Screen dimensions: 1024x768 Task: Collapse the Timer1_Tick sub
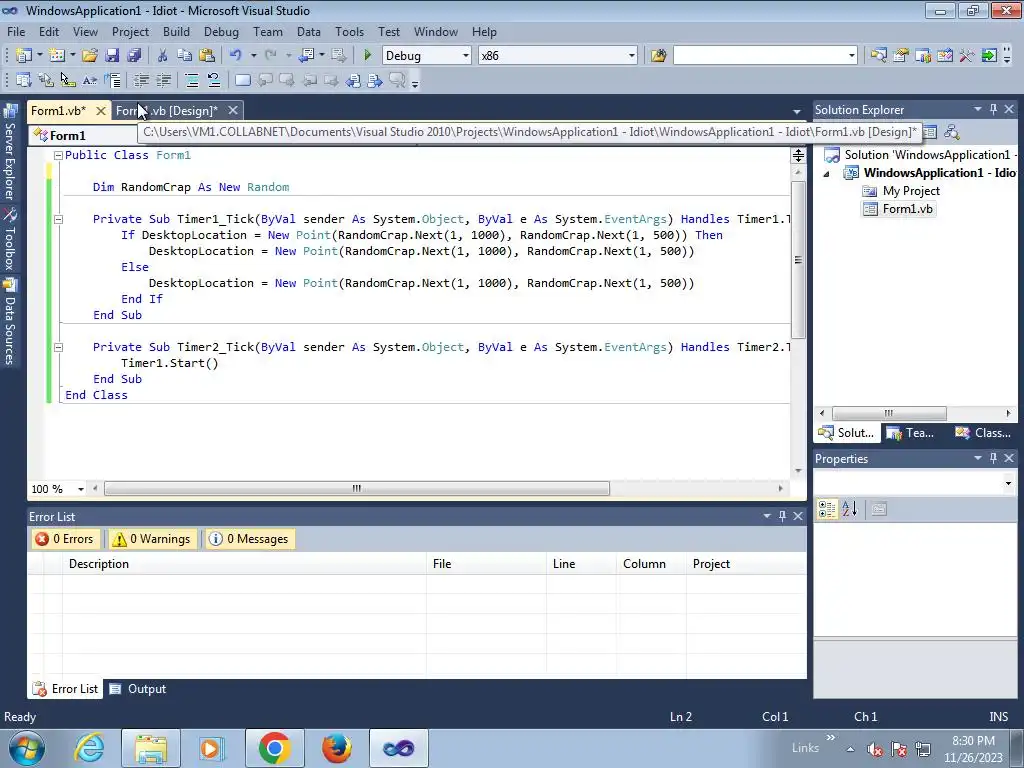pyautogui.click(x=58, y=219)
